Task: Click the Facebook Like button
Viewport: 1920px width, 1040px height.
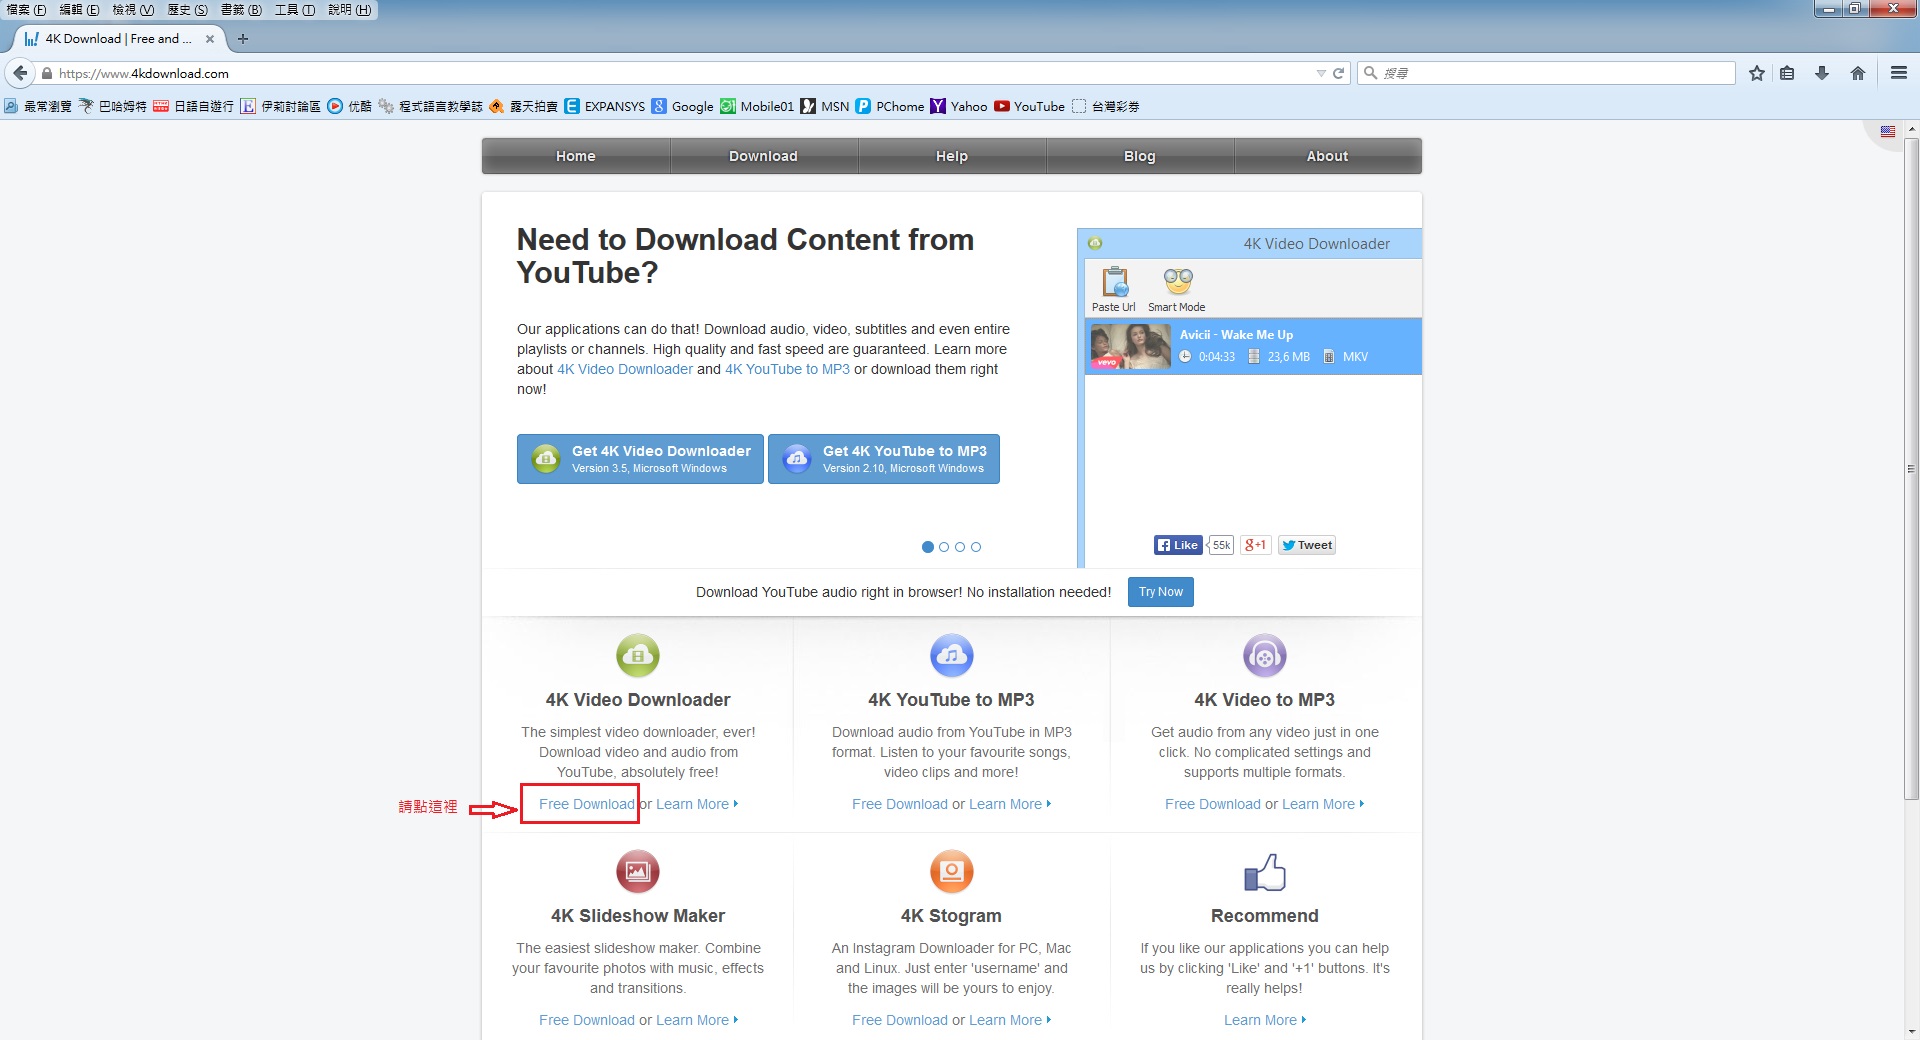Action: (1178, 545)
